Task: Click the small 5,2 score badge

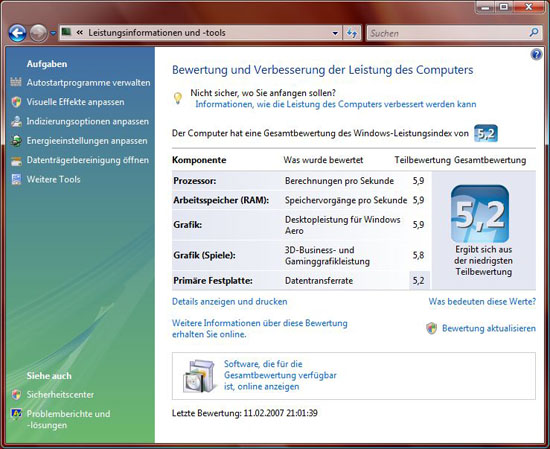Action: coord(486,133)
